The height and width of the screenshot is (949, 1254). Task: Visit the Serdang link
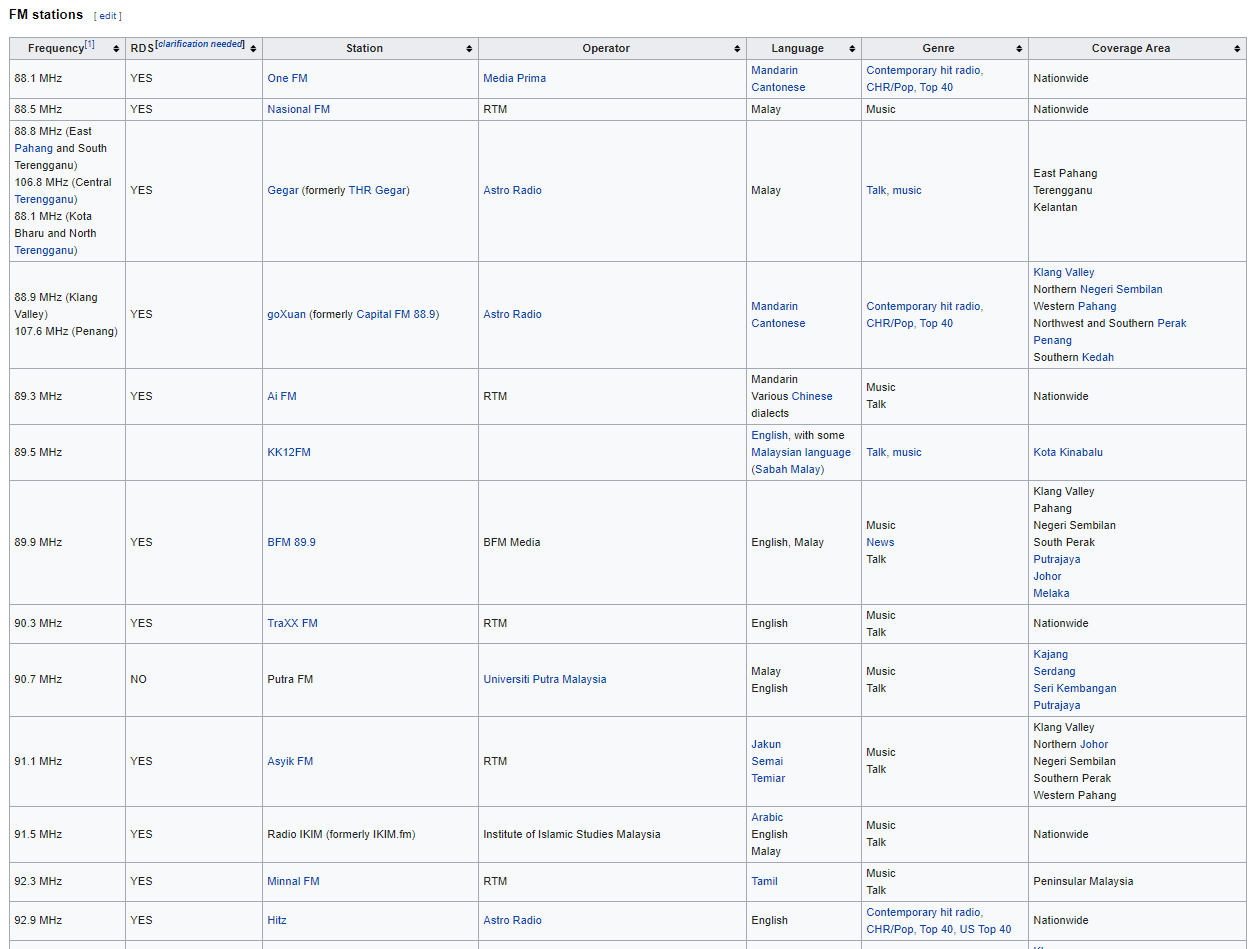[1054, 672]
